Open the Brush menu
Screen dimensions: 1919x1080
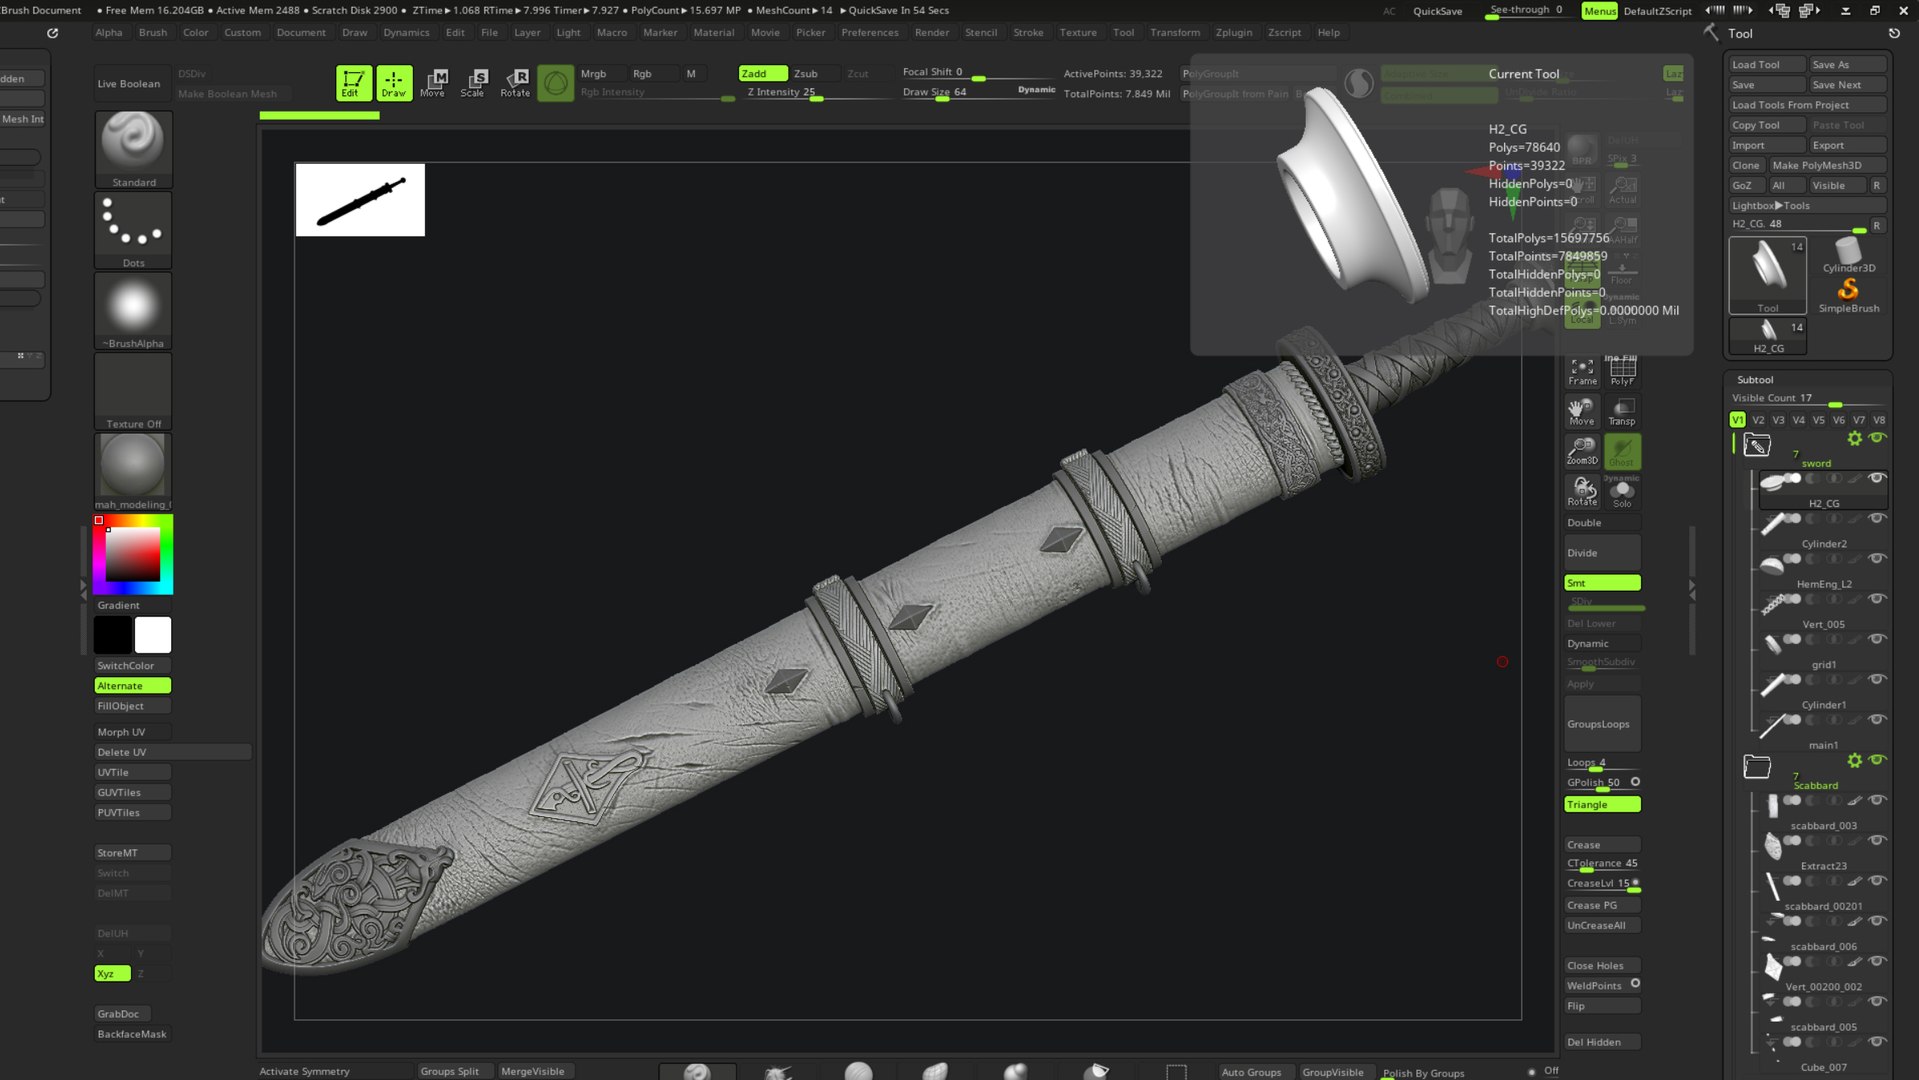[153, 32]
